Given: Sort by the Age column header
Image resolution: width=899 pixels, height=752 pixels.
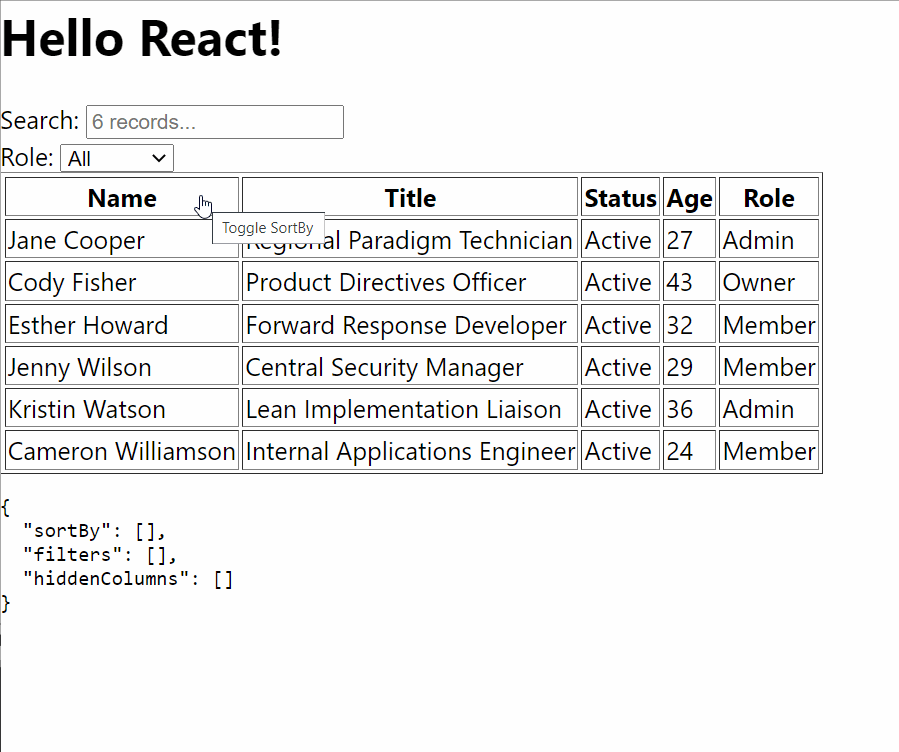Looking at the screenshot, I should (x=689, y=197).
